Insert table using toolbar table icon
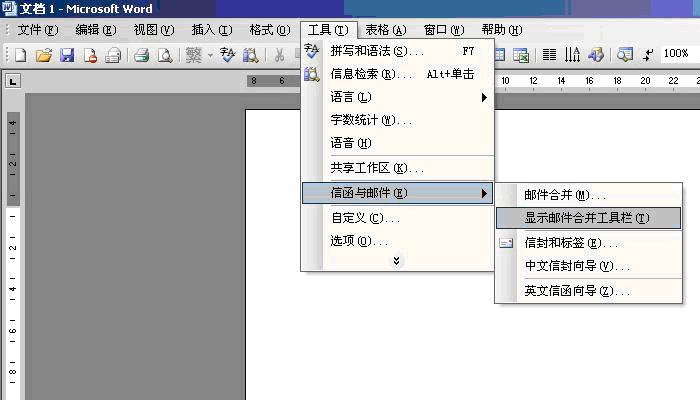This screenshot has height=400, width=700. [x=500, y=55]
